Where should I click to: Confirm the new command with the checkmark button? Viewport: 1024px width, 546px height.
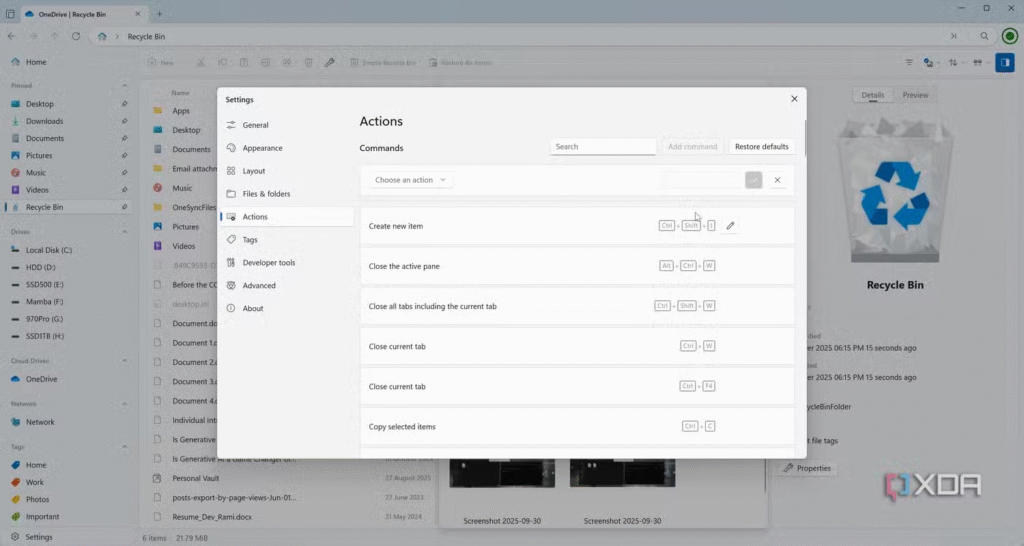(x=753, y=180)
